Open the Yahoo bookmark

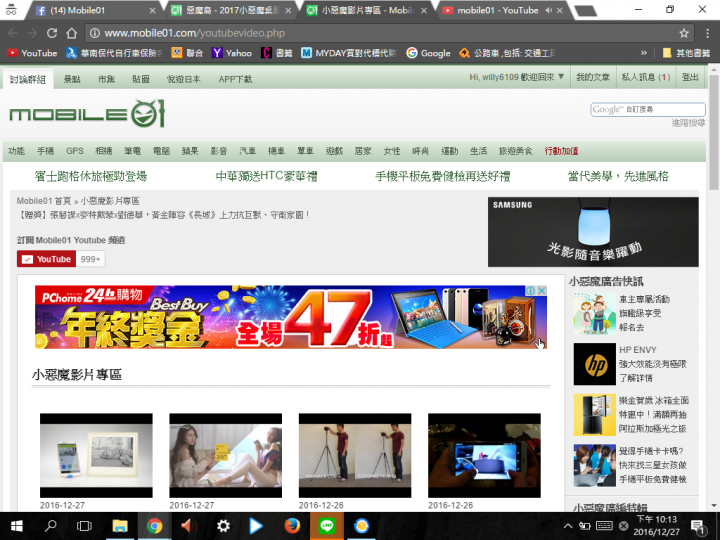232,53
